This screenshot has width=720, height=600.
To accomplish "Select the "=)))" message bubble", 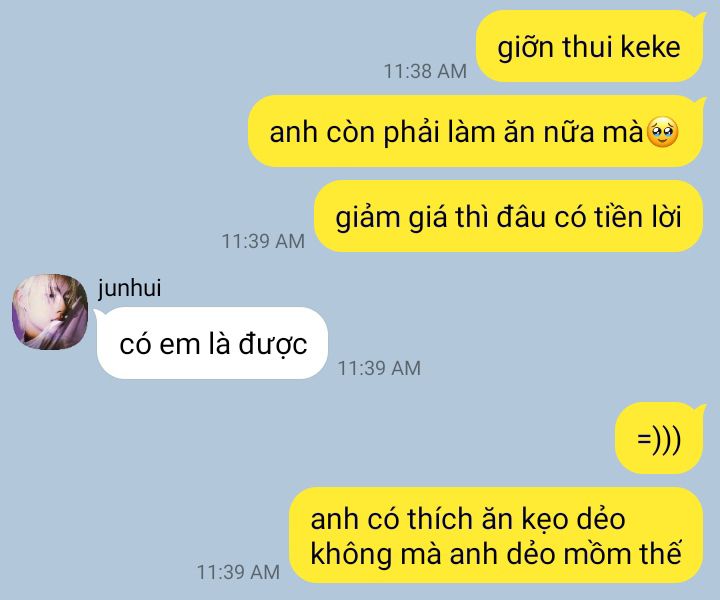I will click(x=659, y=438).
